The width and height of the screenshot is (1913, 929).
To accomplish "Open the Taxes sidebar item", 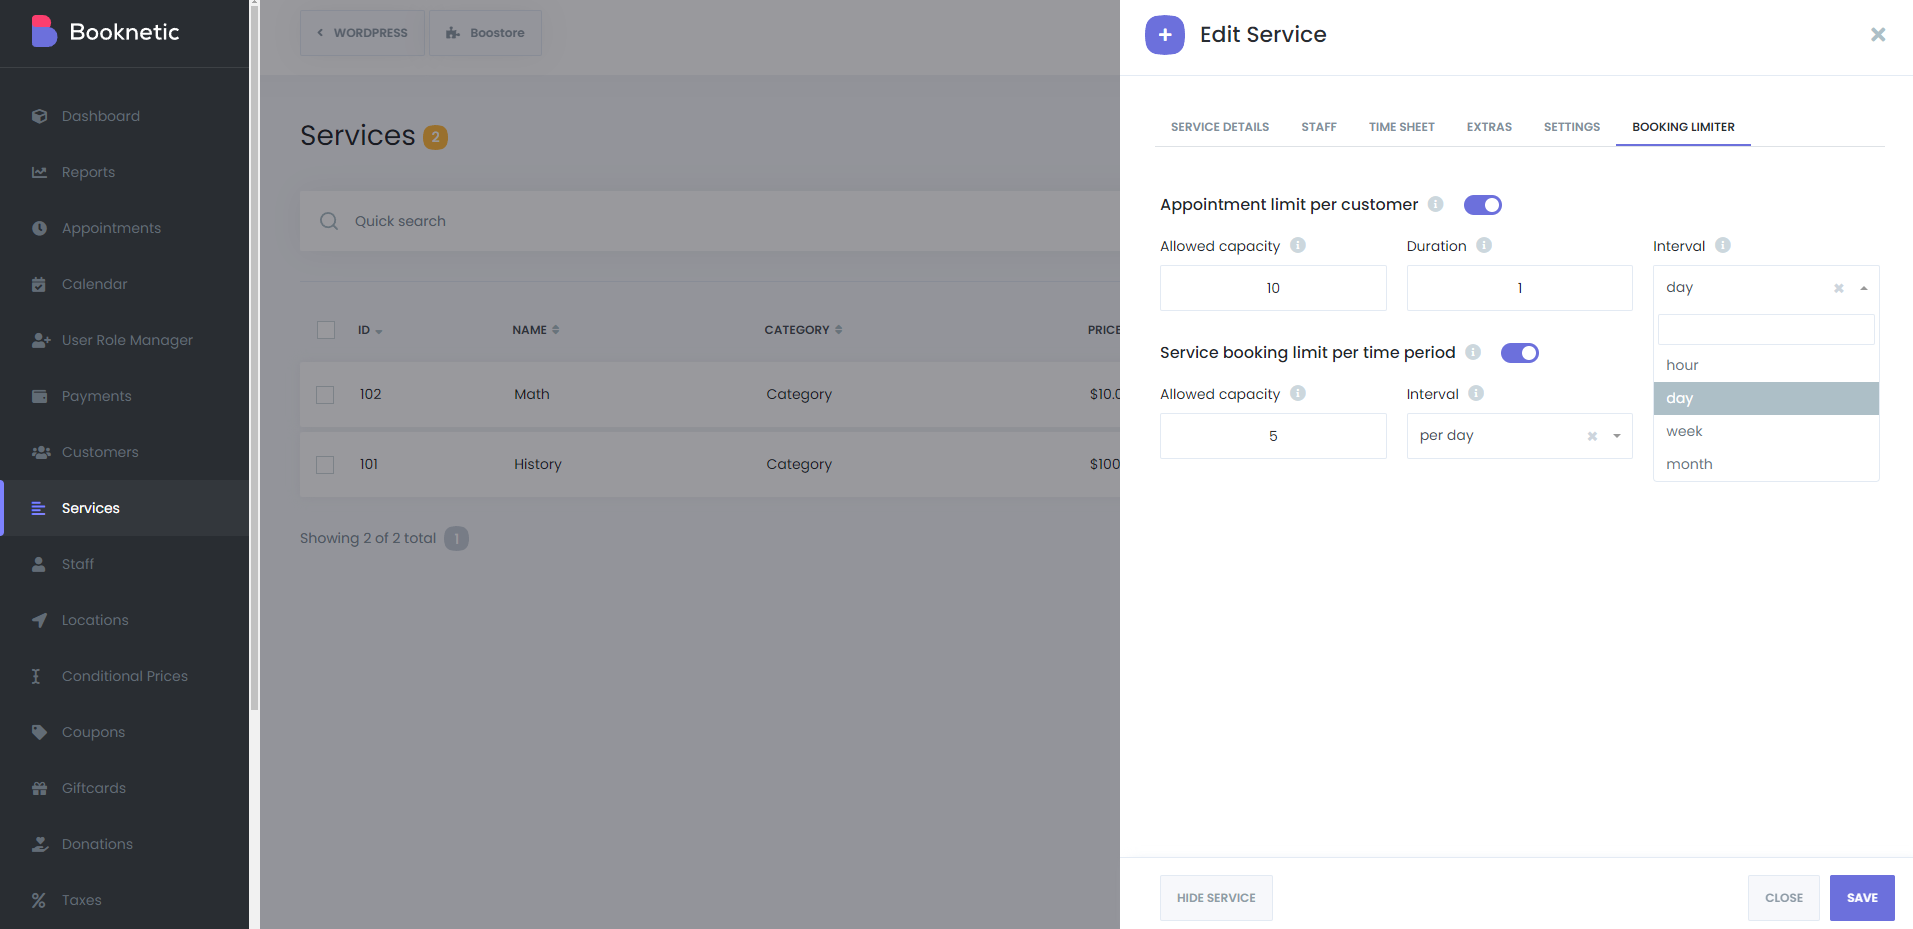I will [81, 900].
